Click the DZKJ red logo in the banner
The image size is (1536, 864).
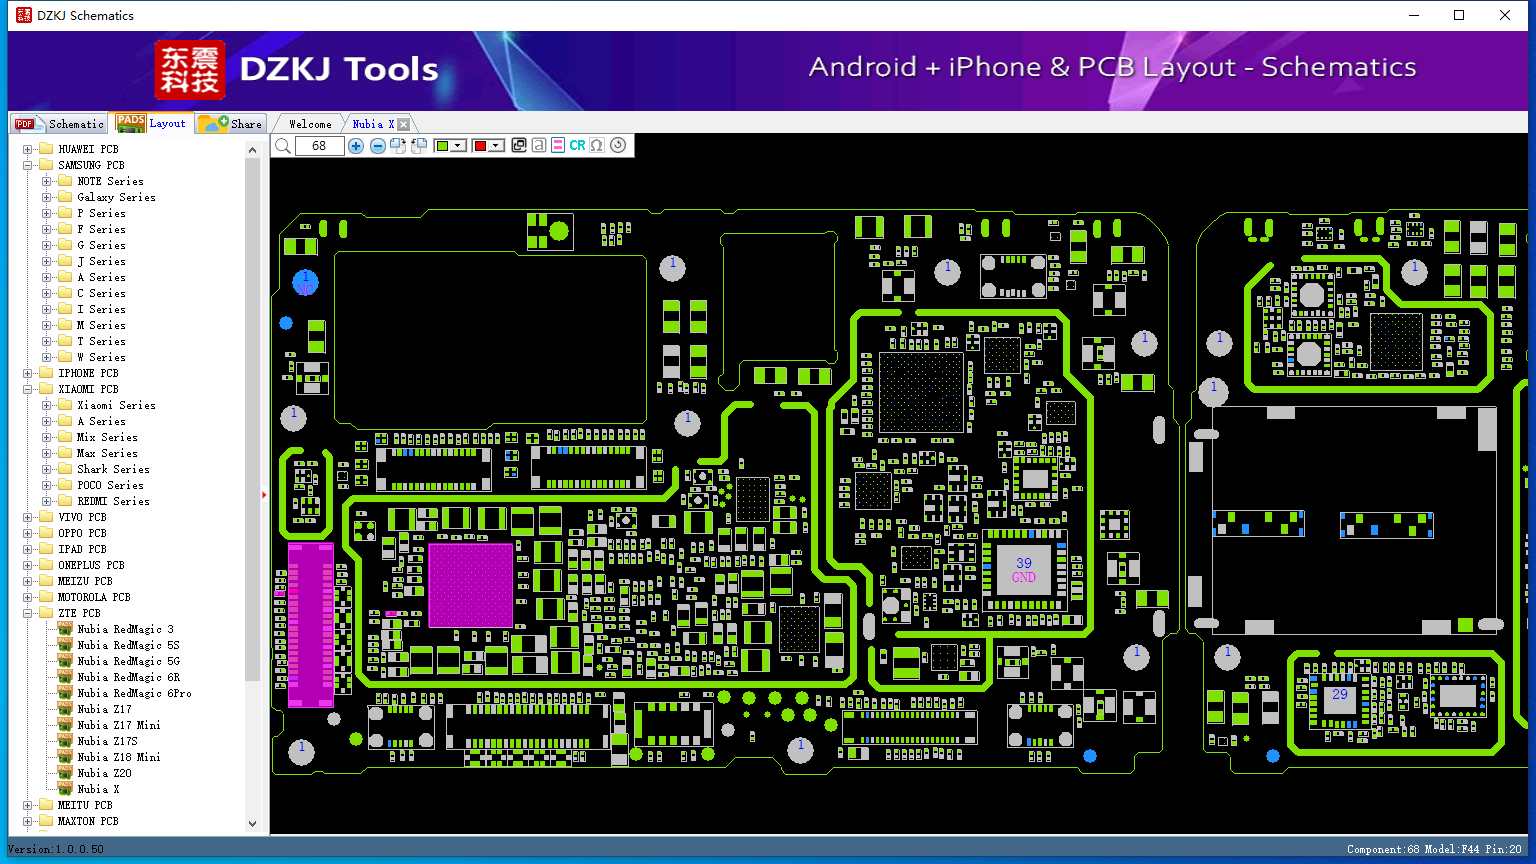tap(190, 70)
